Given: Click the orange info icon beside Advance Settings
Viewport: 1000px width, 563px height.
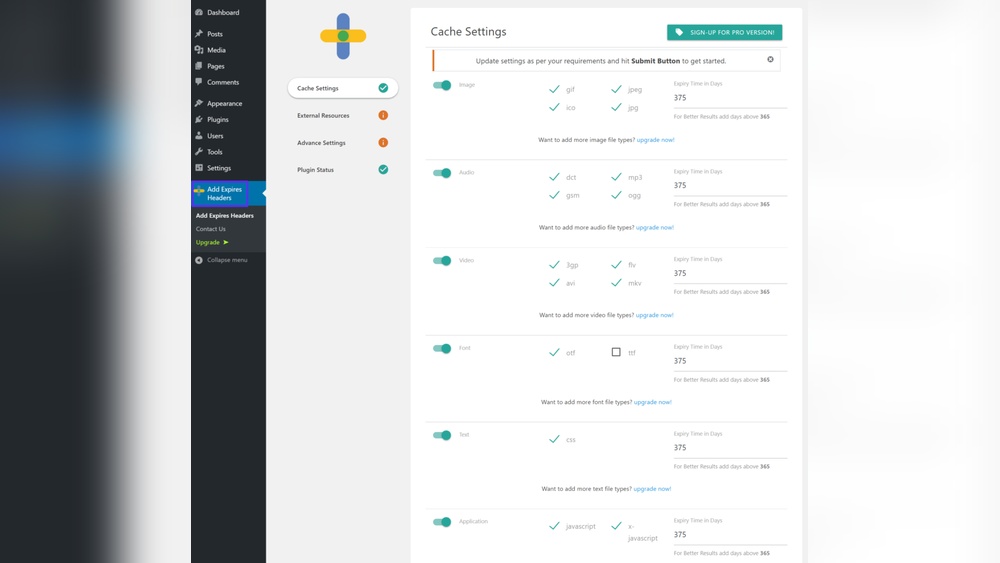Looking at the screenshot, I should pos(383,143).
